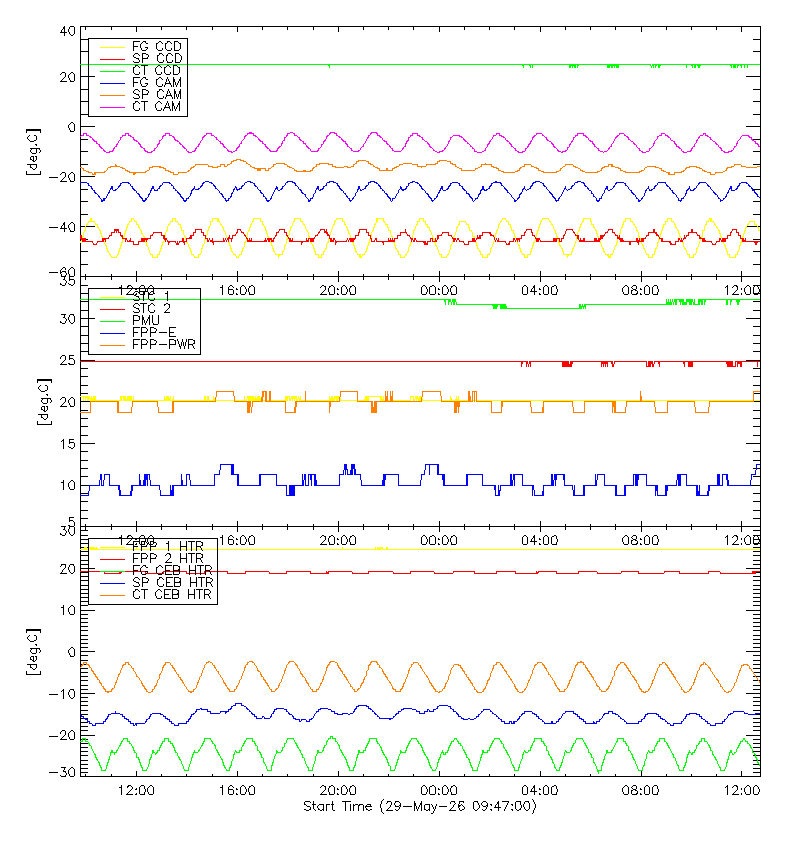Image resolution: width=800 pixels, height=850 pixels.
Task: Click the 16:00 tick label under middle plot
Action: (x=237, y=541)
